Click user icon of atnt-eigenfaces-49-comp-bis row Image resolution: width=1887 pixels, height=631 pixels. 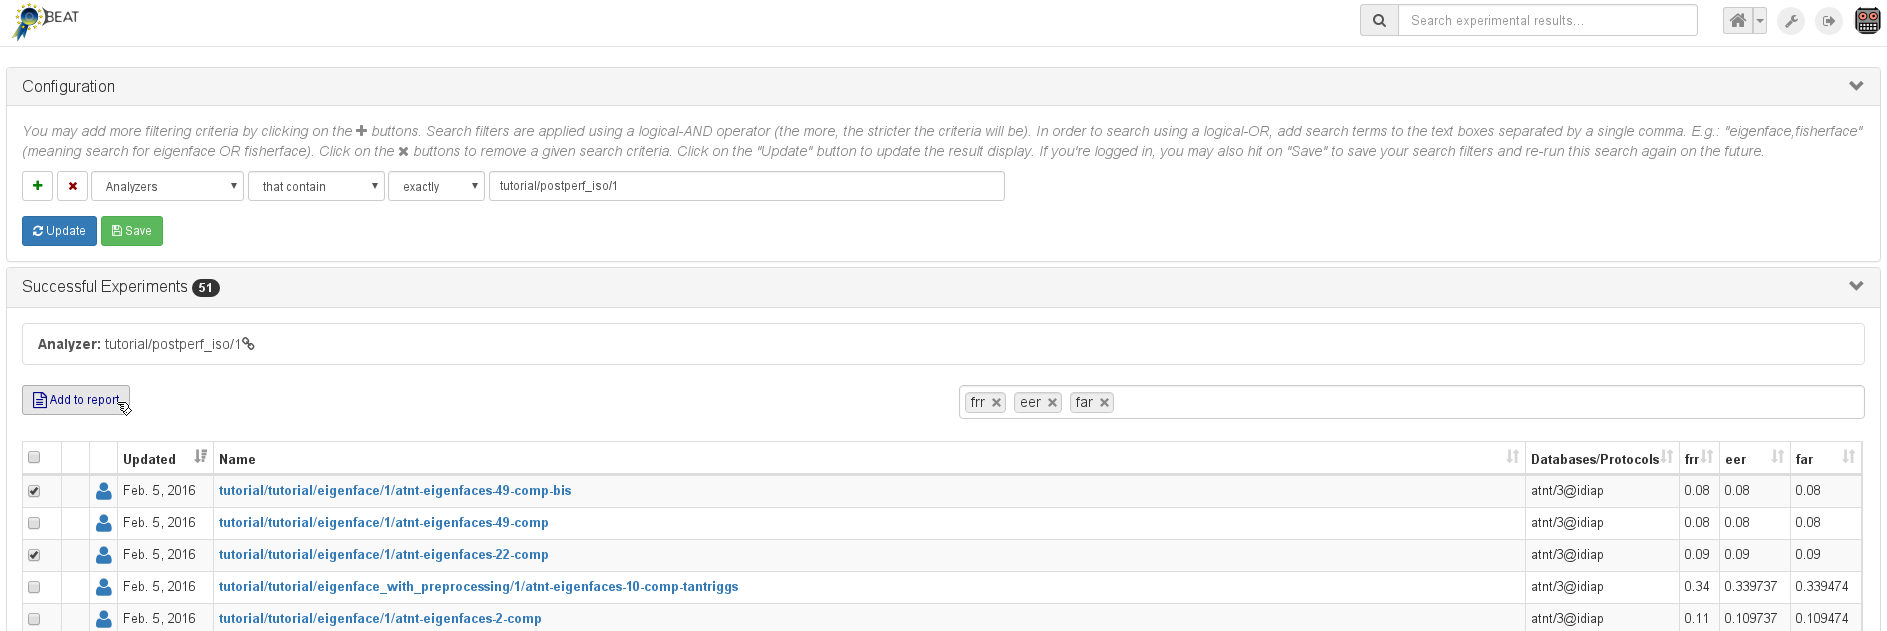[103, 491]
